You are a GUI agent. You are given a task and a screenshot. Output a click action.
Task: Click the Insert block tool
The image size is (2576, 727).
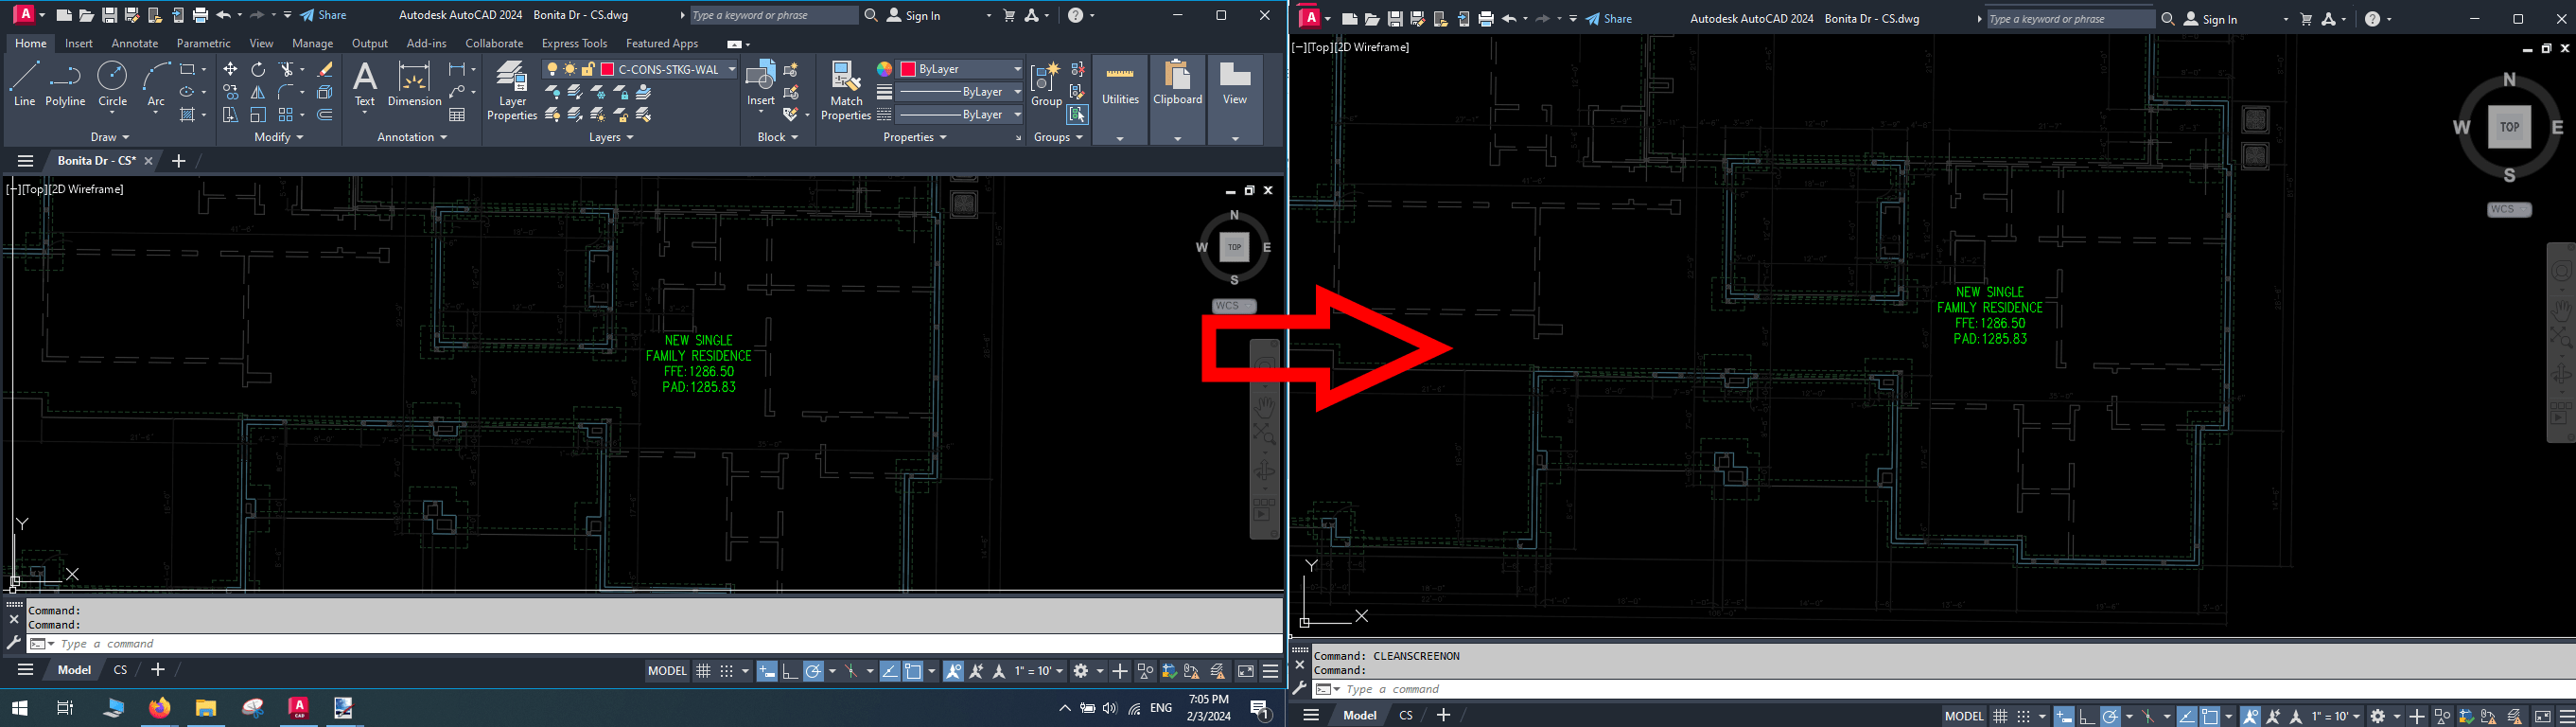tap(761, 84)
